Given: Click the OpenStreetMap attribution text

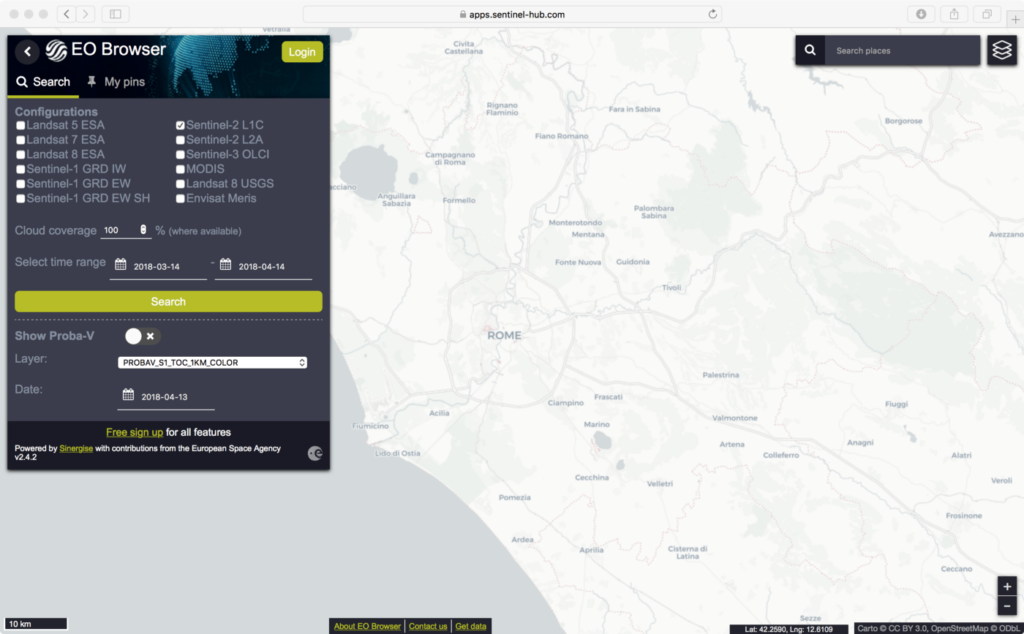Looking at the screenshot, I should pos(959,628).
